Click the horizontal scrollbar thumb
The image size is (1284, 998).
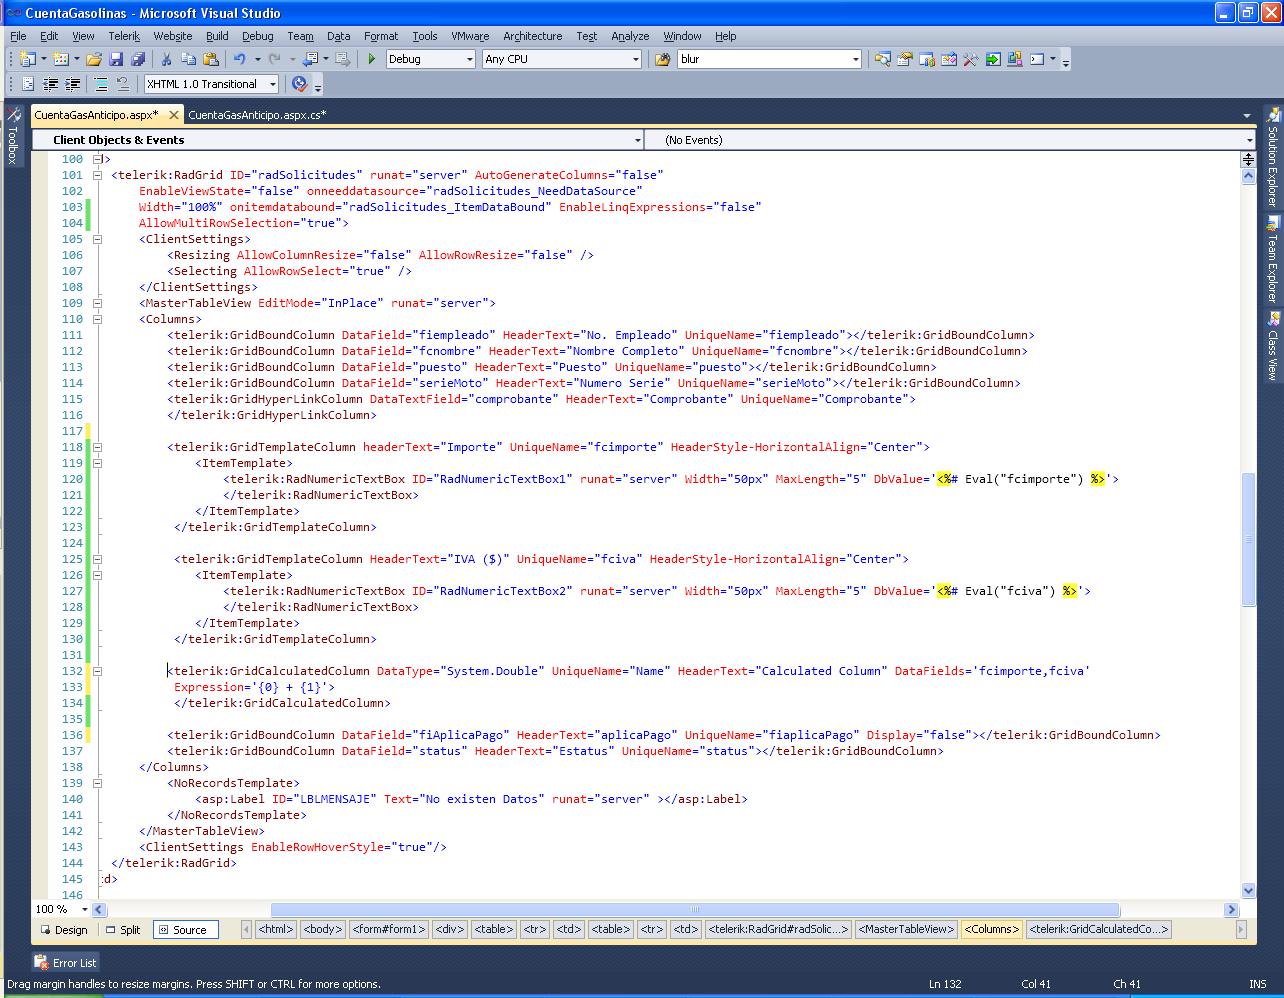[x=694, y=910]
